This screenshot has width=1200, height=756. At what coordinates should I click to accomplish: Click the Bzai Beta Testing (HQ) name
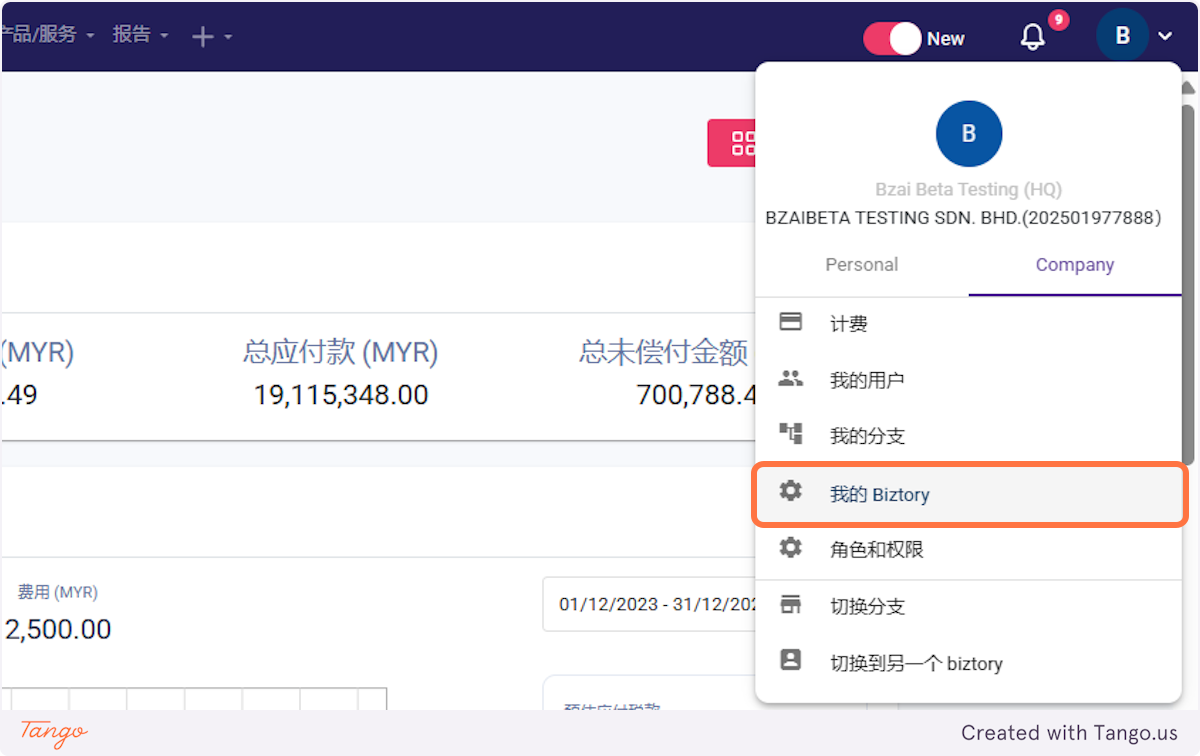tap(968, 189)
